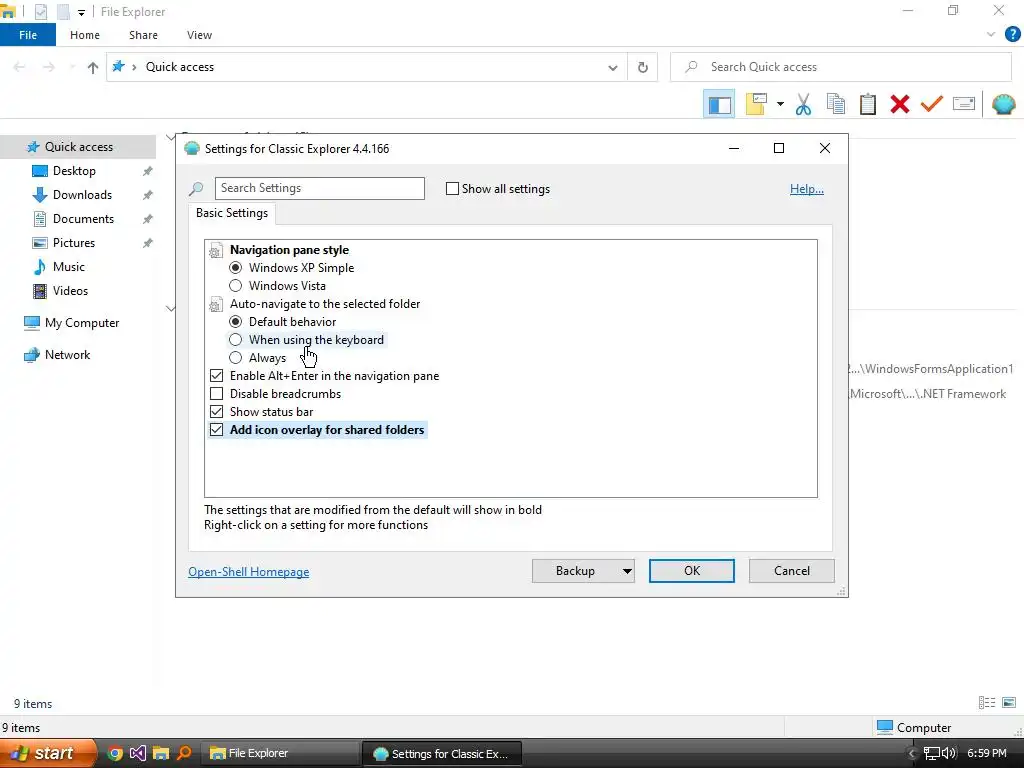Click the Search Settings input field
This screenshot has width=1024, height=768.
(x=320, y=188)
